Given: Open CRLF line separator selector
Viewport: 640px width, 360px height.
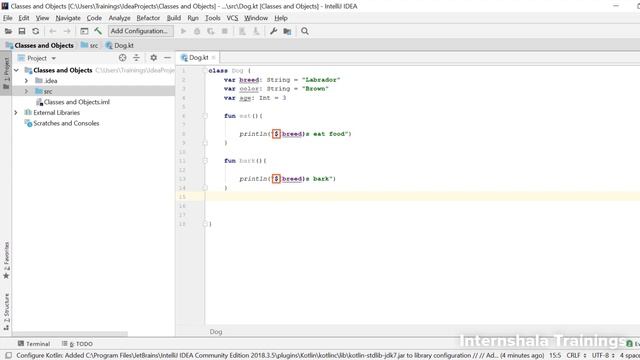Looking at the screenshot, I should [x=576, y=356].
